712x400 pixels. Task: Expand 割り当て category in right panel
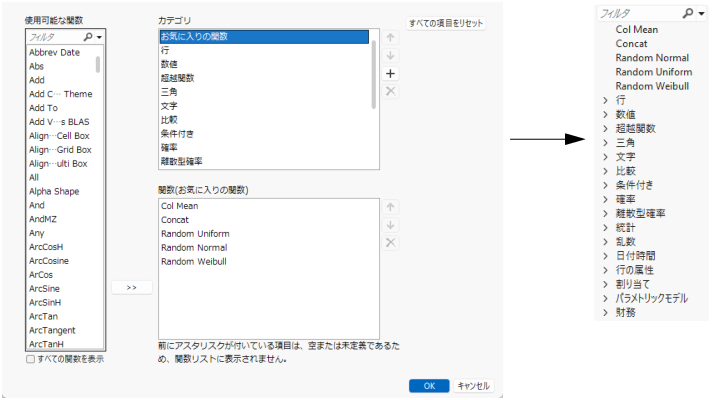tap(605, 284)
